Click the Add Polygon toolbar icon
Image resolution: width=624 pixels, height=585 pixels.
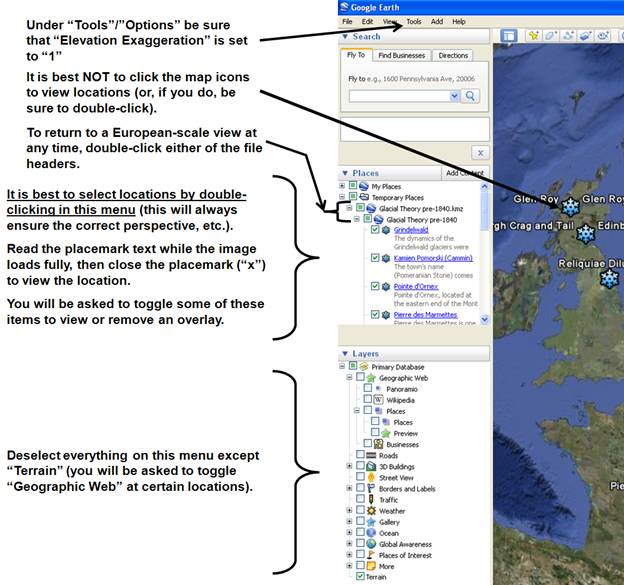tap(552, 36)
